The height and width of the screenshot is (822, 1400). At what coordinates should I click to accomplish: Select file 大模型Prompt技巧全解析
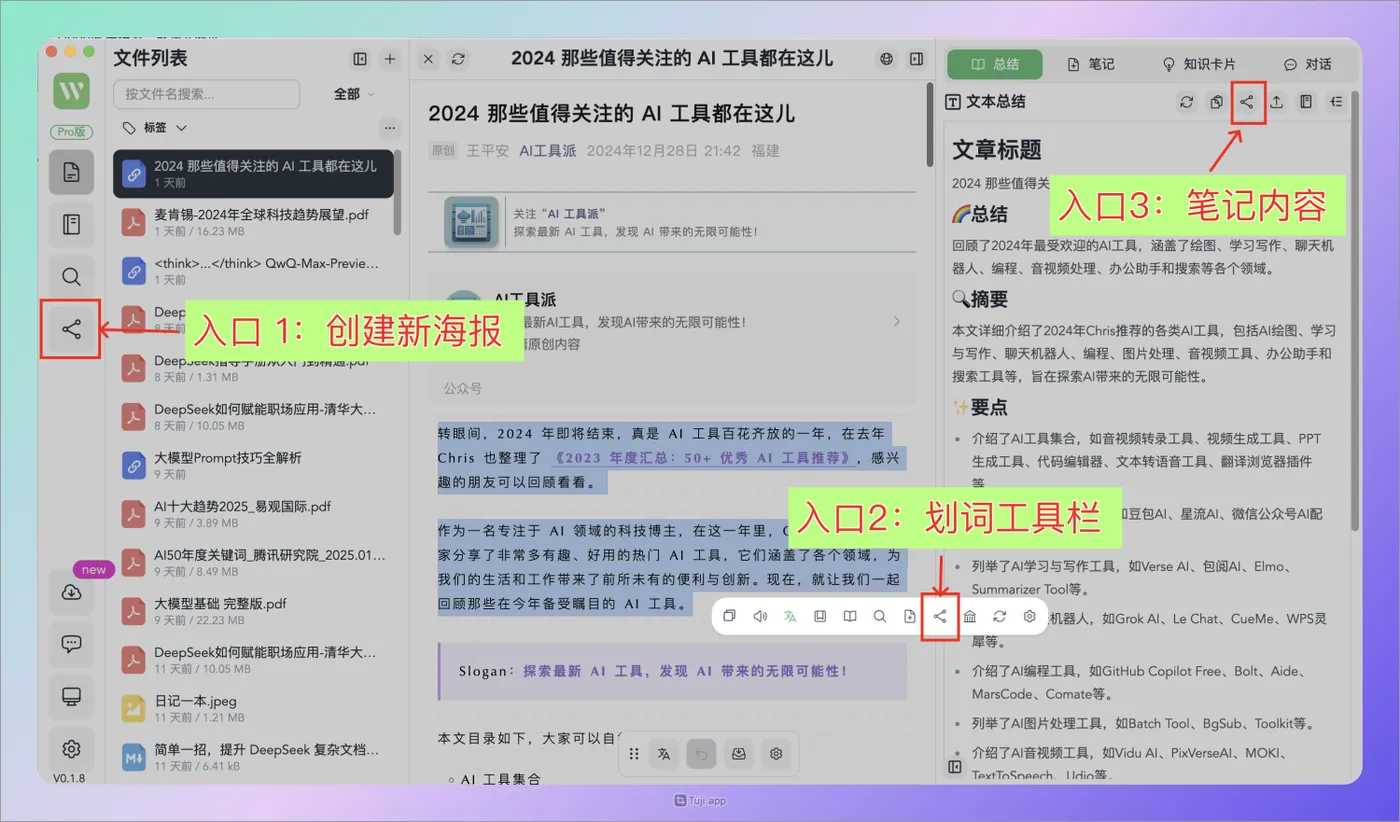254,464
